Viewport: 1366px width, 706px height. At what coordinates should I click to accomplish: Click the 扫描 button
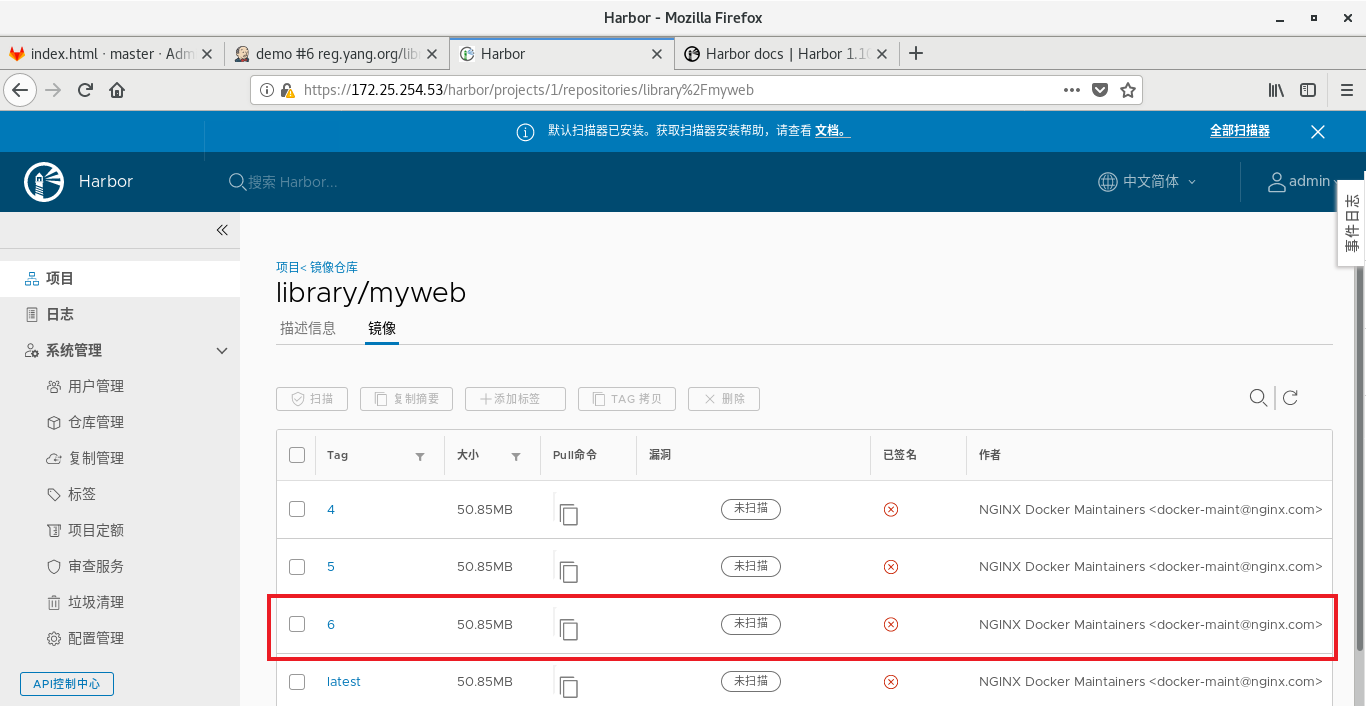click(x=312, y=399)
